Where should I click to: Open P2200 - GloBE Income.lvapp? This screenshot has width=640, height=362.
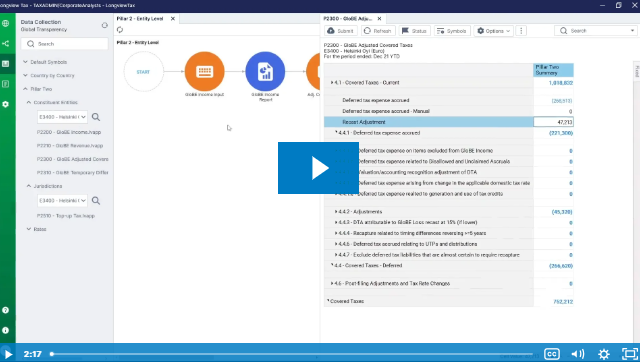69,132
